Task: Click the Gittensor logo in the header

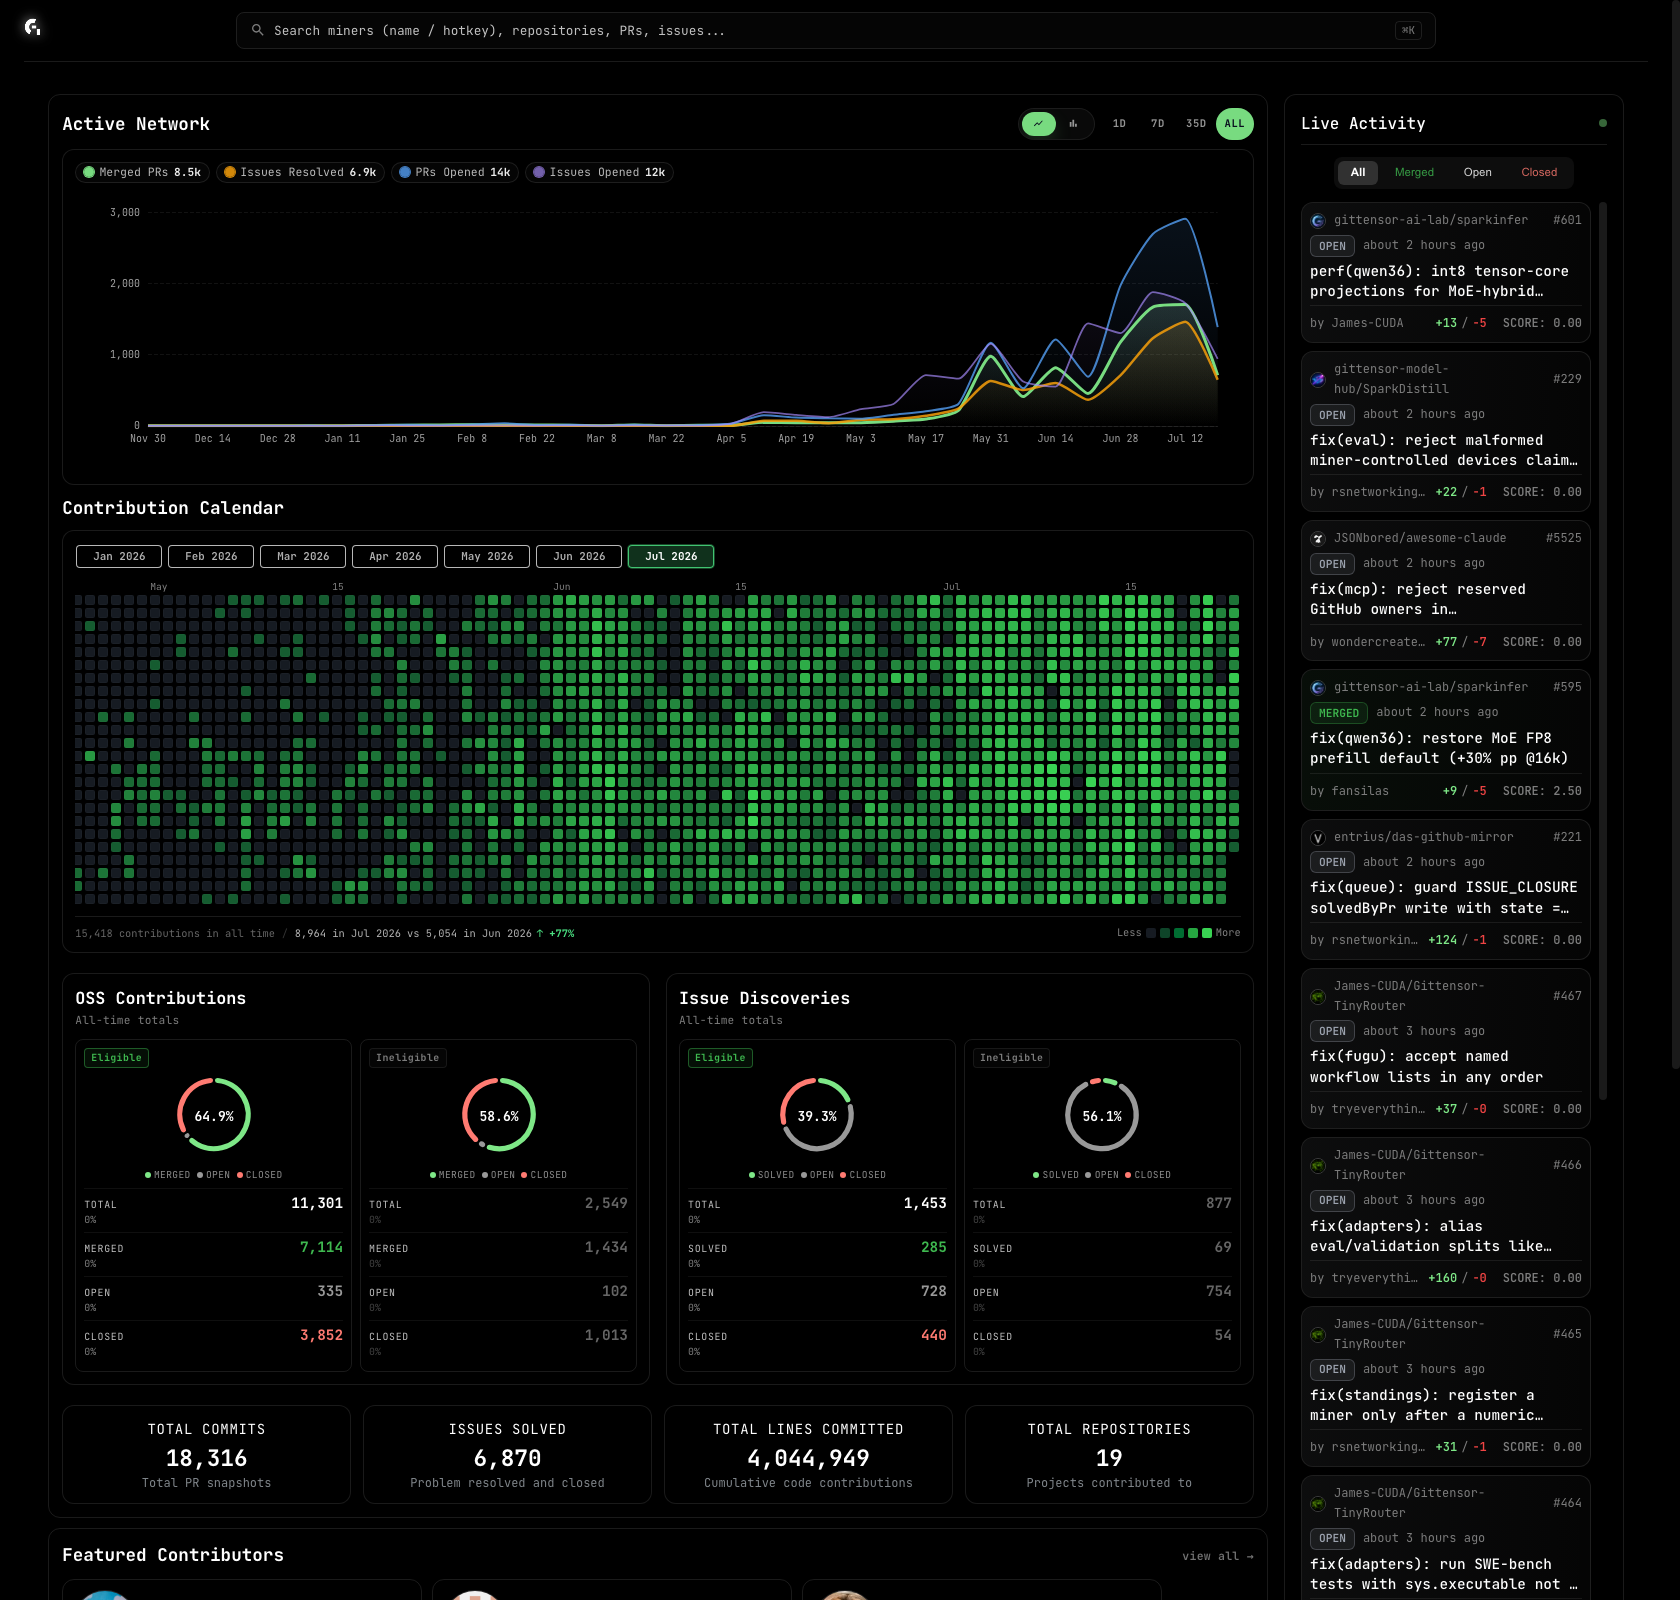Action: tap(33, 28)
